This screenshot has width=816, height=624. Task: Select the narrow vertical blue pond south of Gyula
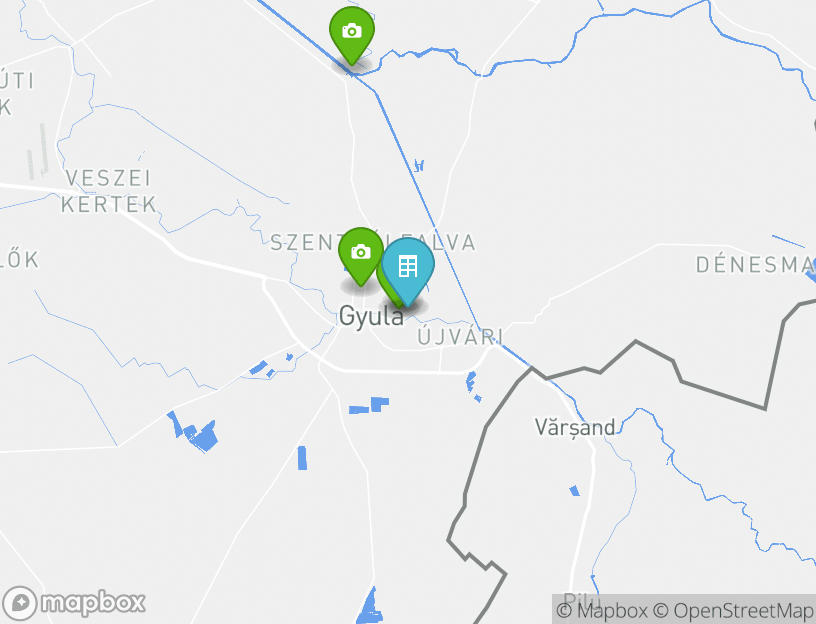coord(302,458)
